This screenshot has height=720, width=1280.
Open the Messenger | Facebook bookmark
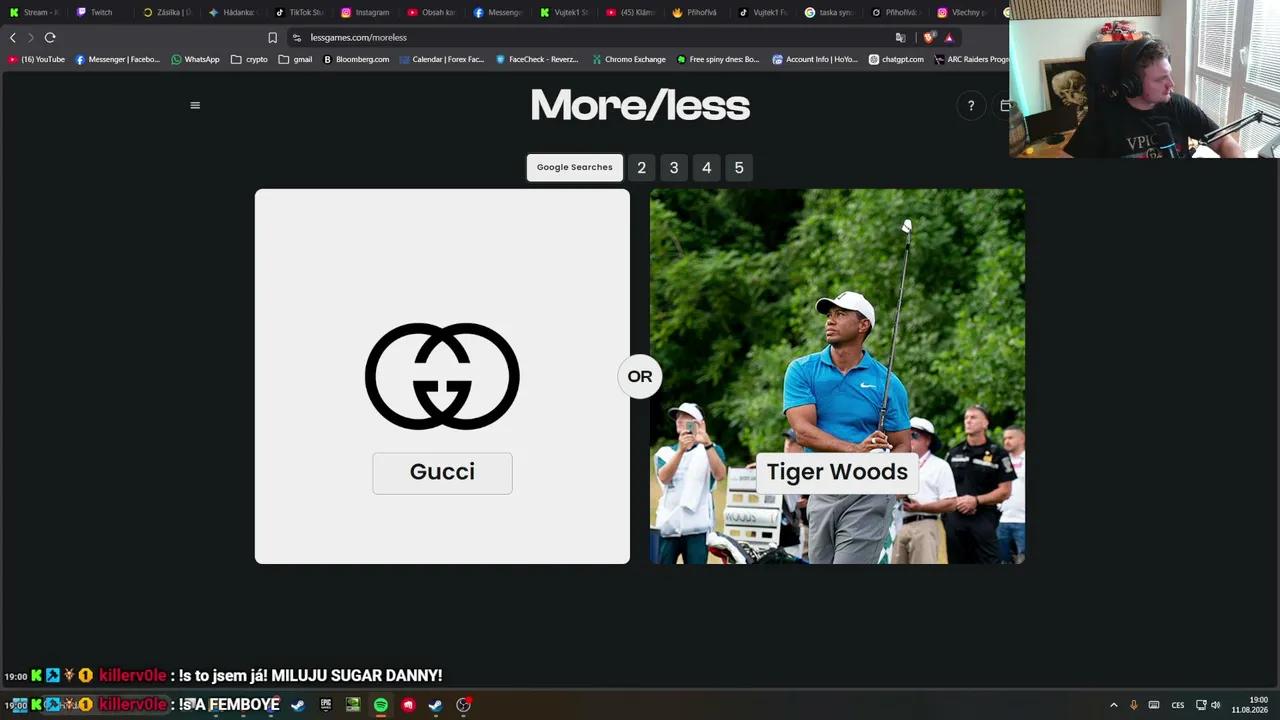118,59
